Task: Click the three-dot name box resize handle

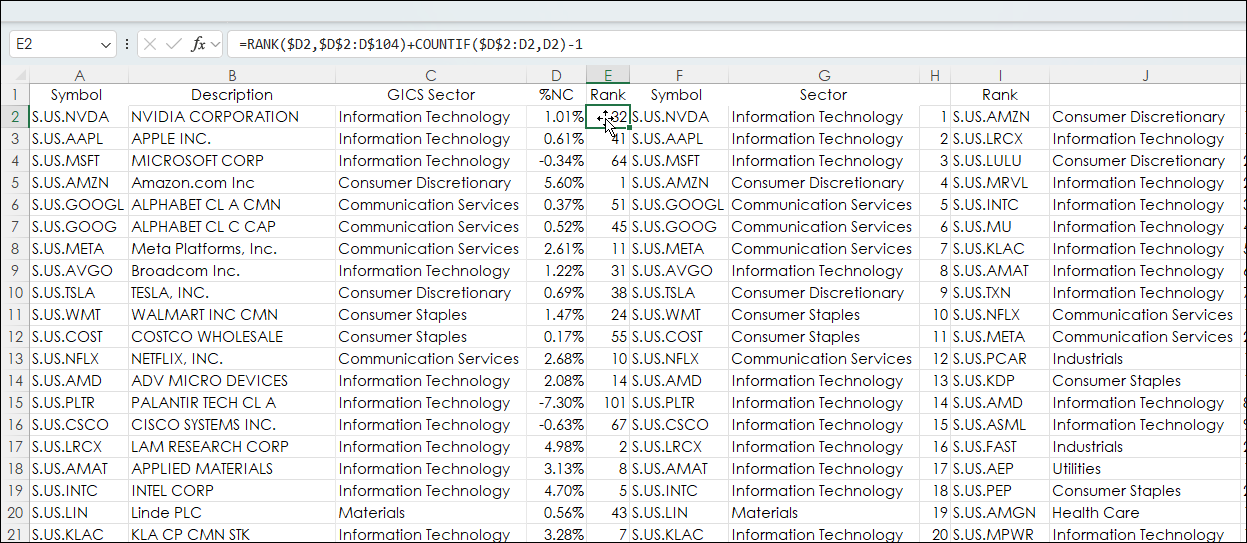Action: [127, 44]
